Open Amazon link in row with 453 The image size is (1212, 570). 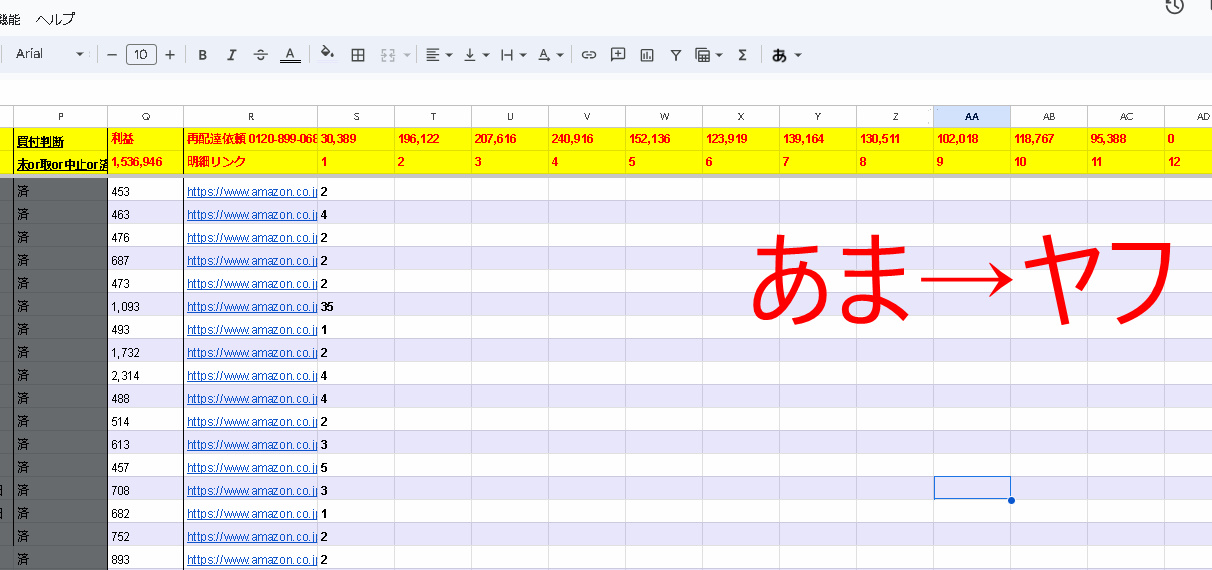[251, 191]
